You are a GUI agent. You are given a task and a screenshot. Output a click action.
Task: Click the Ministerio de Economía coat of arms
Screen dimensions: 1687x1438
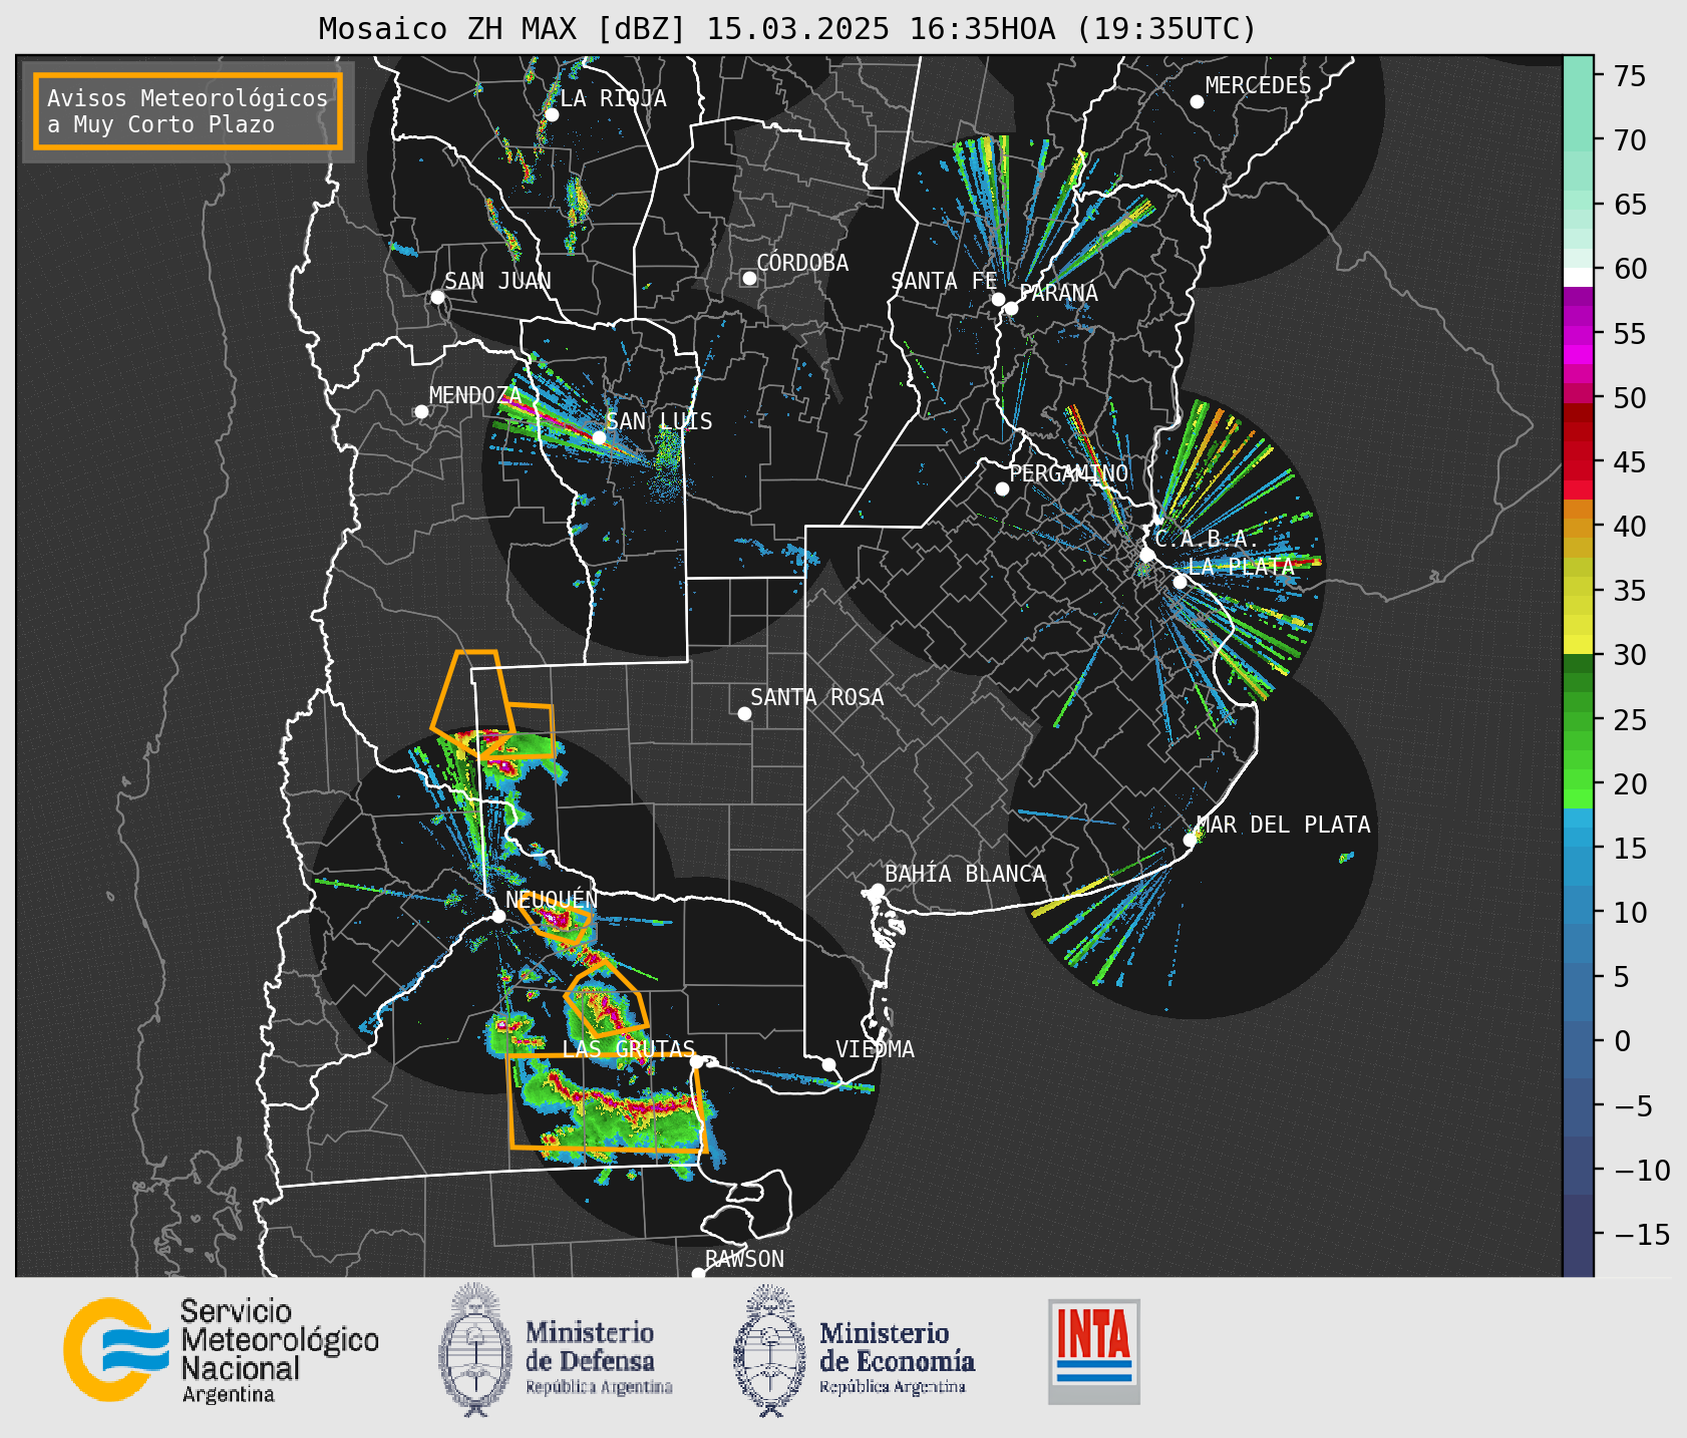(770, 1350)
